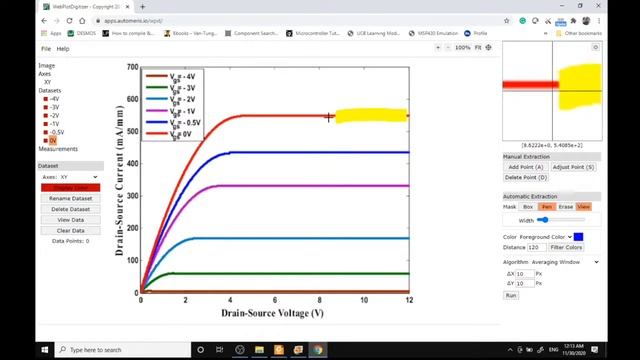Select the Erase mask tool
The image size is (640, 360).
[566, 207]
